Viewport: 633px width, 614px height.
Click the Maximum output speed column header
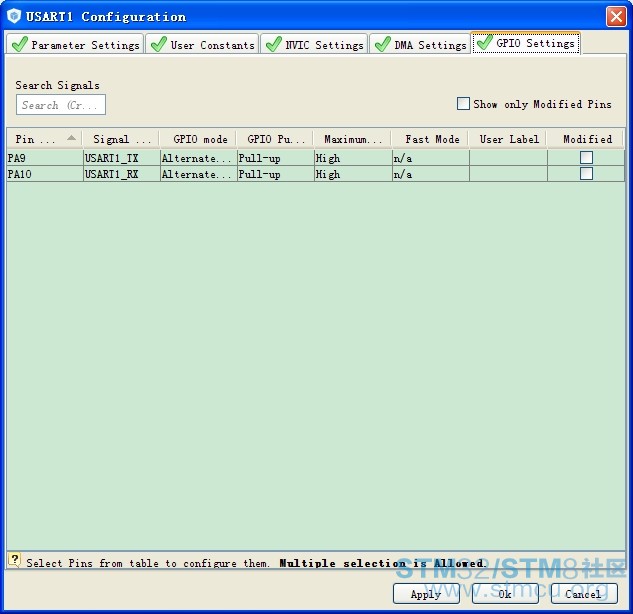click(352, 139)
